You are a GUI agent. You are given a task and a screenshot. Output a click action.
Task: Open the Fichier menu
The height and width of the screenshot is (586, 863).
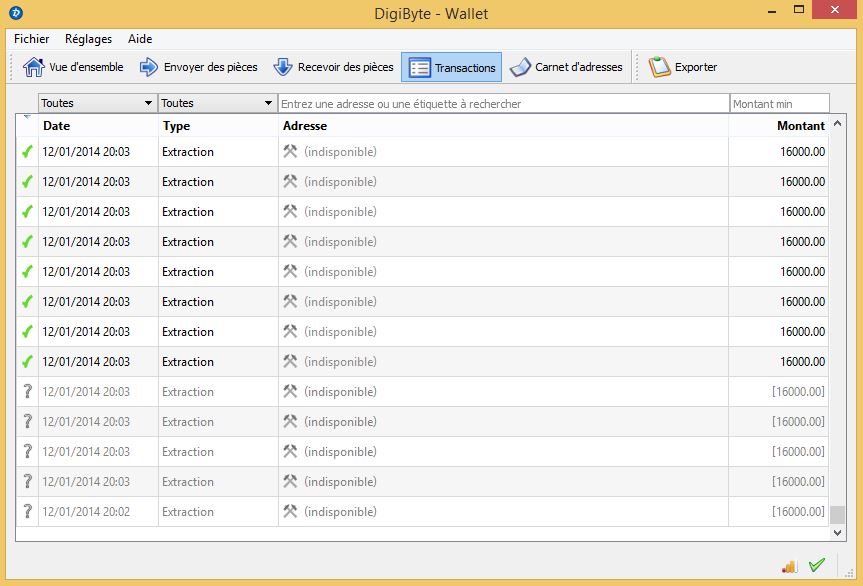click(x=31, y=39)
